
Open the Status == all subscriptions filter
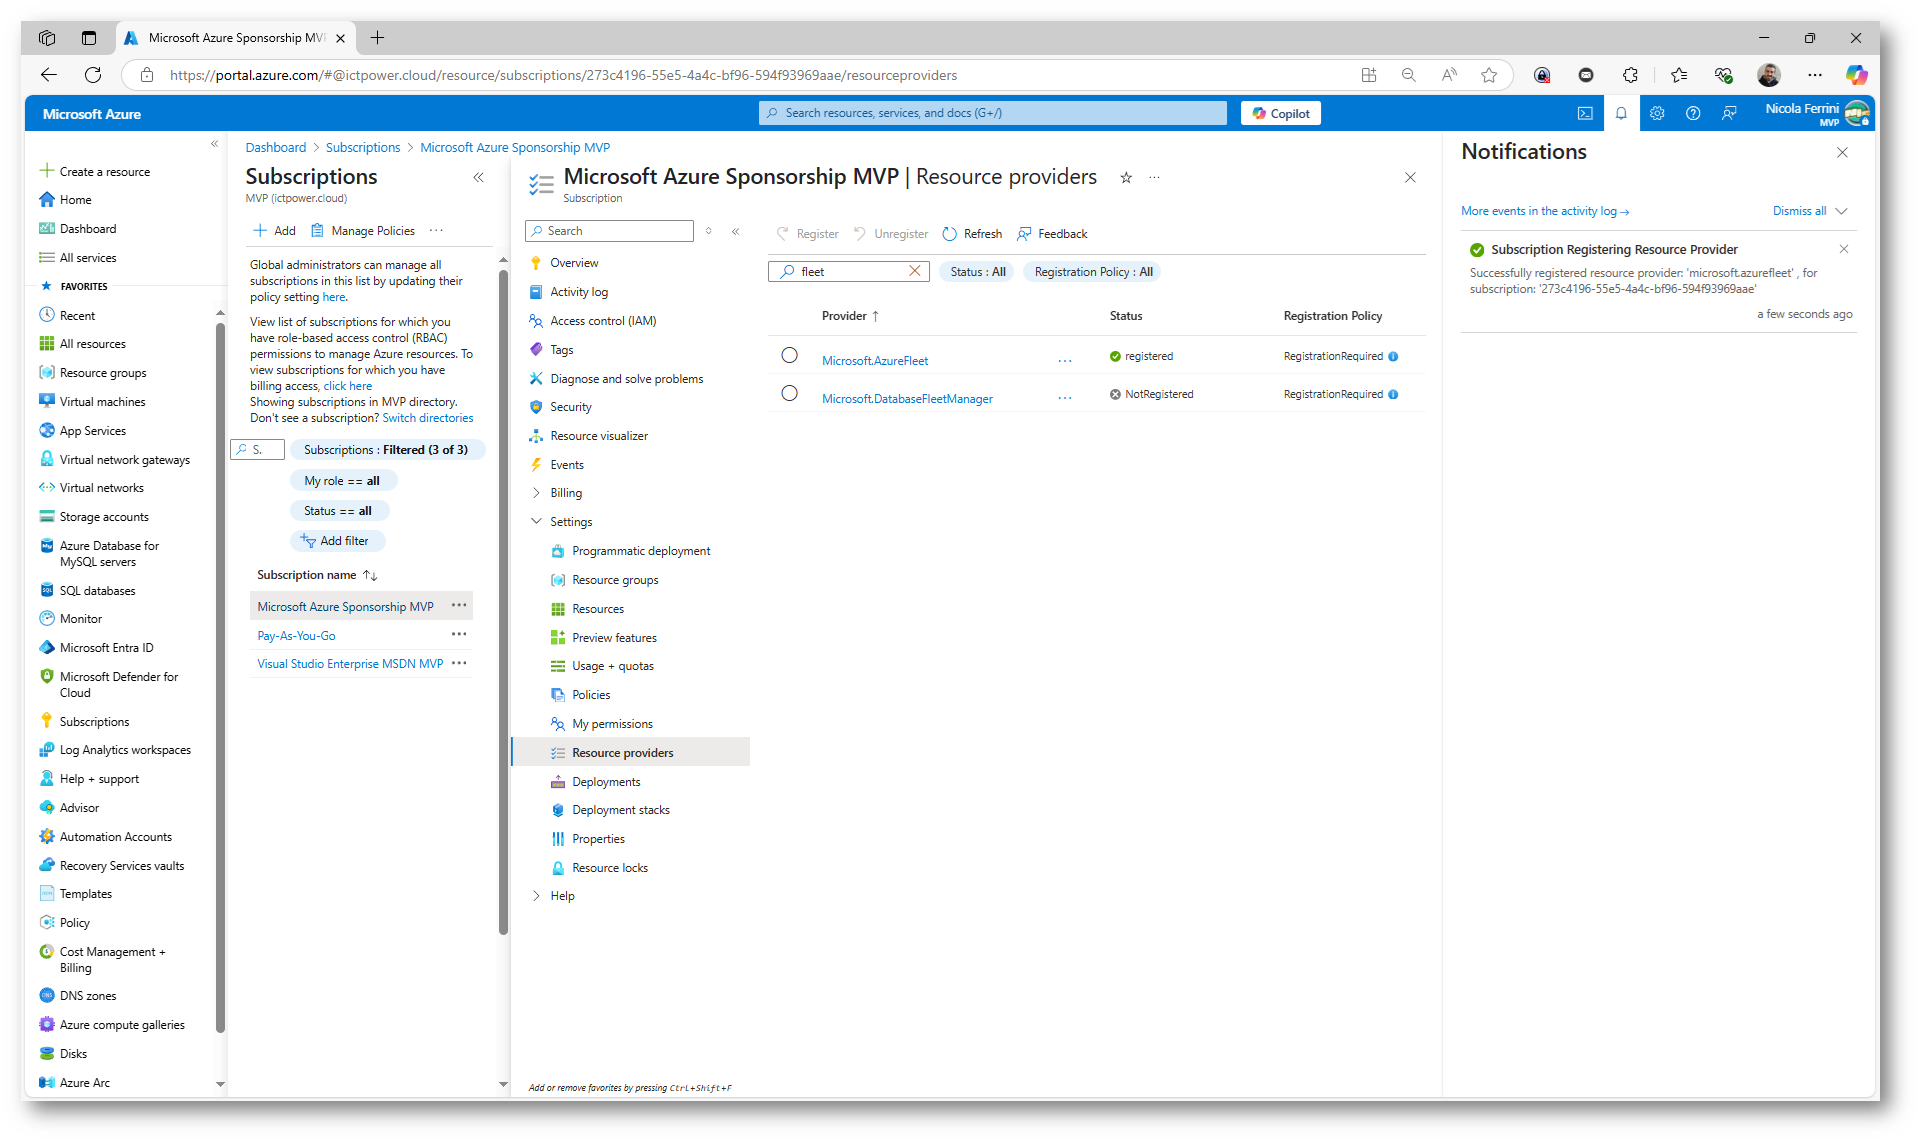(x=338, y=511)
